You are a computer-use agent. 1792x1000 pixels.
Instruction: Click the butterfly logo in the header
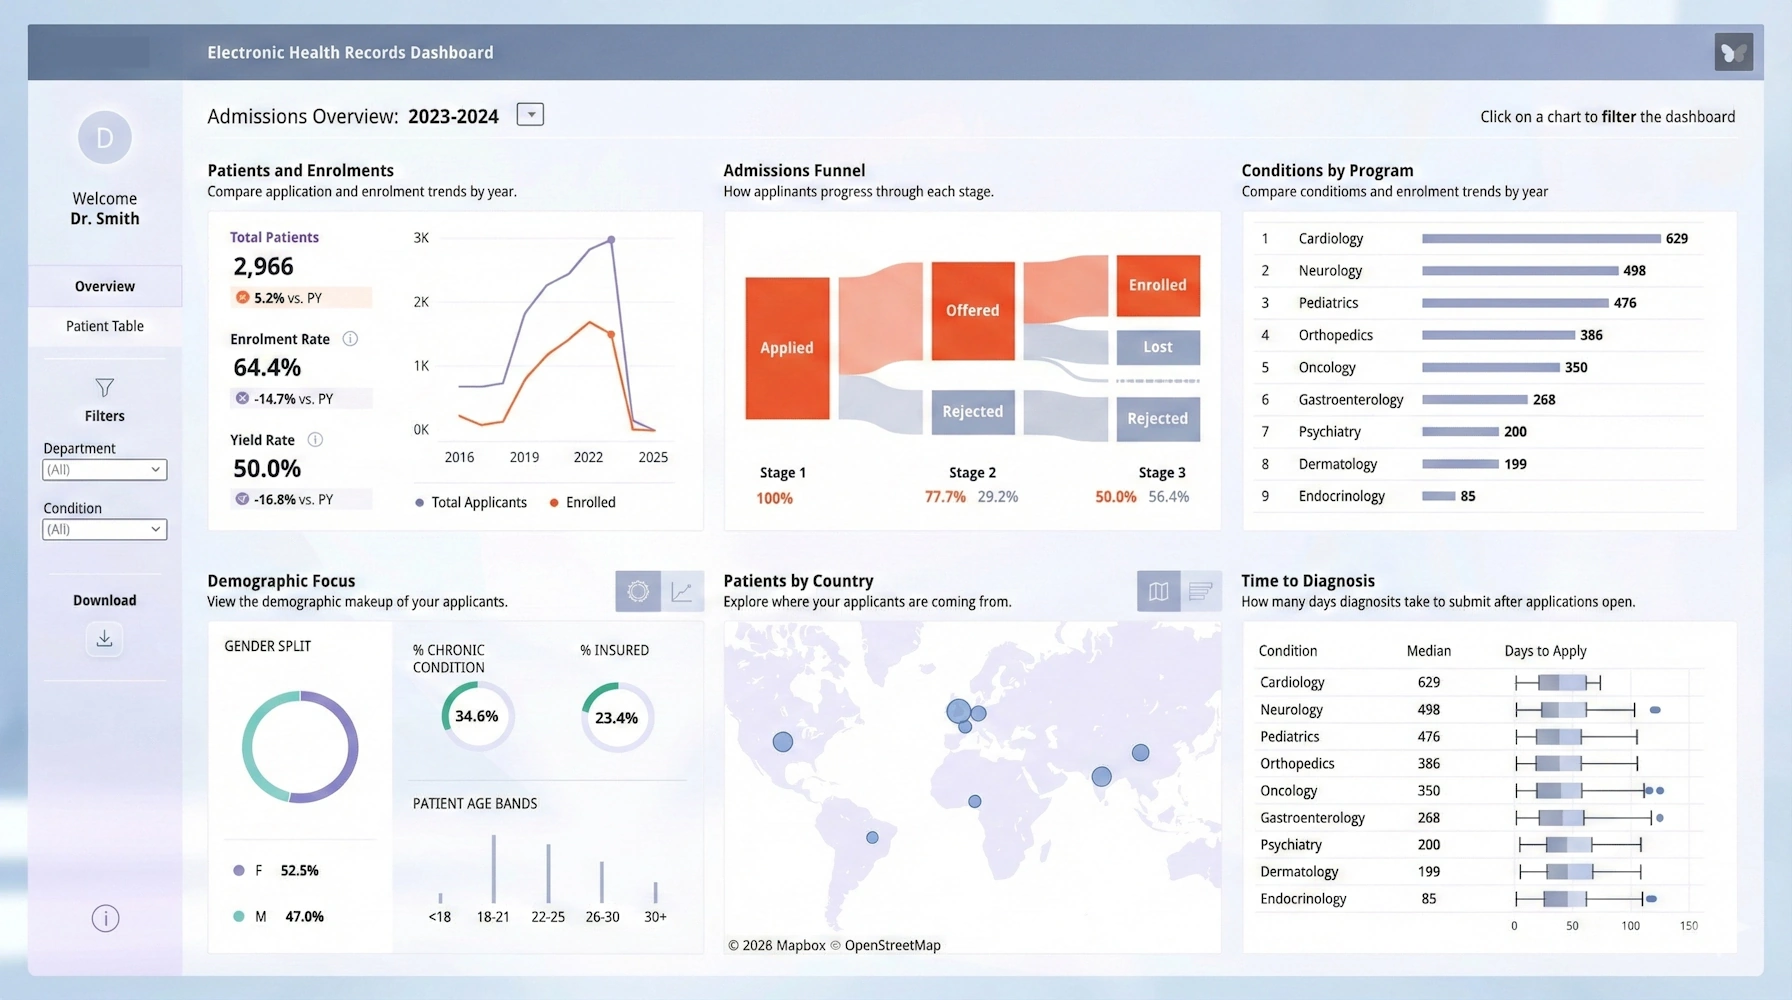point(1733,52)
